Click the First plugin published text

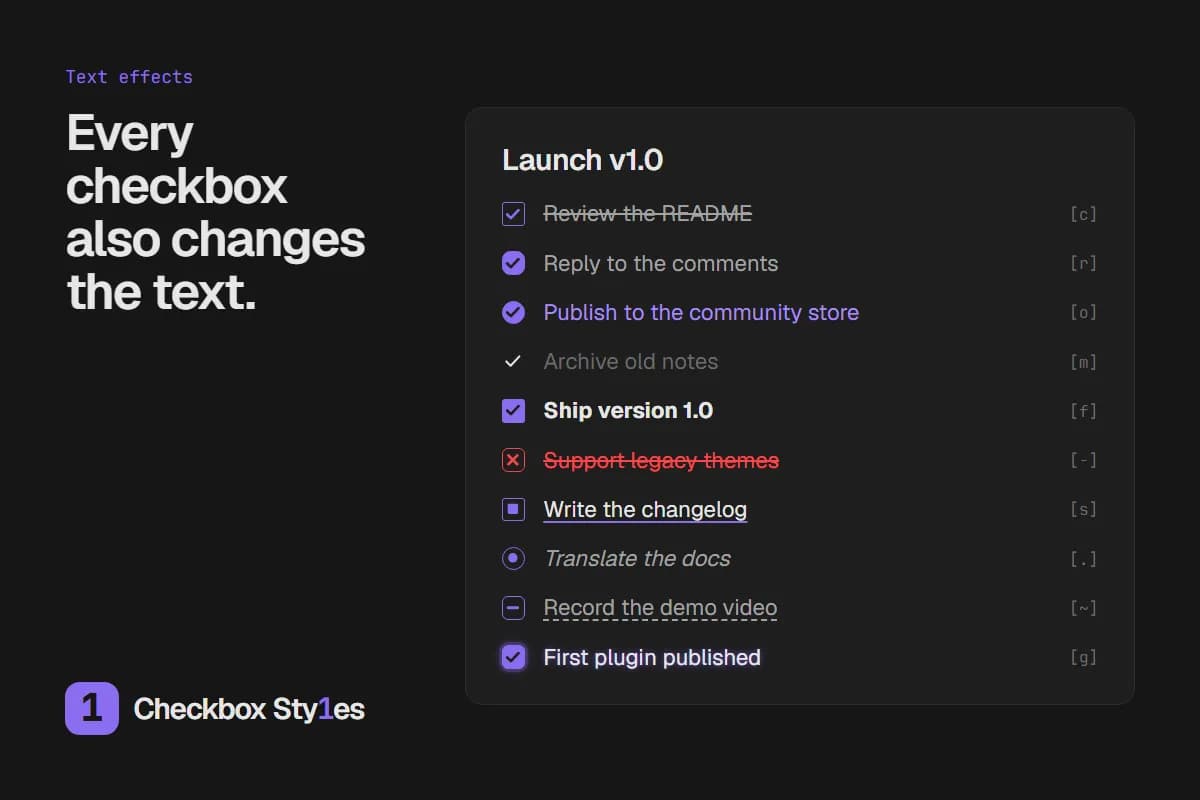pos(652,657)
